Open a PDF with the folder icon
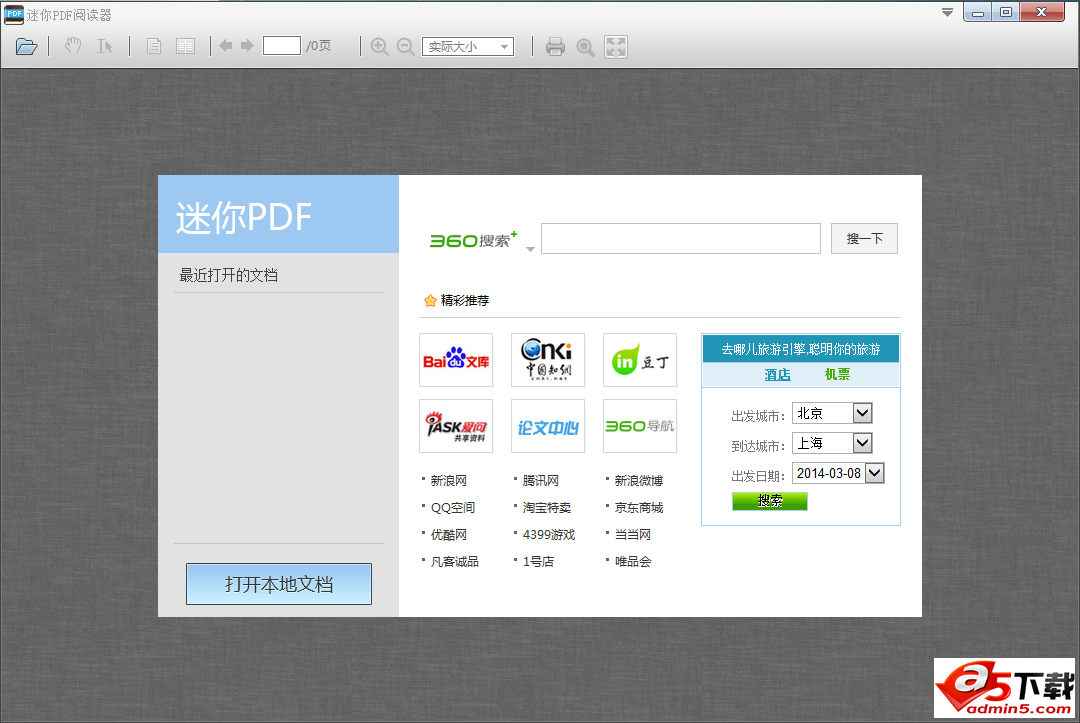Viewport: 1080px width, 723px height. coord(26,45)
